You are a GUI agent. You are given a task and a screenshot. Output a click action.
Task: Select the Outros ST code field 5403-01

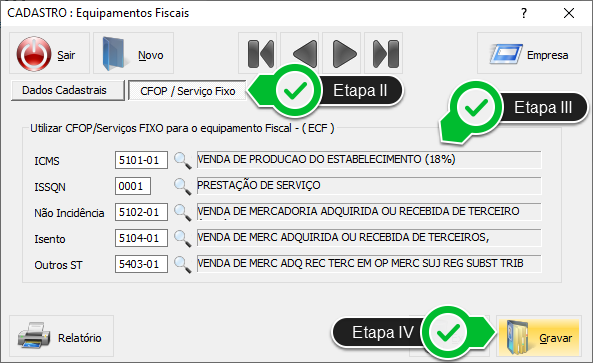click(141, 264)
